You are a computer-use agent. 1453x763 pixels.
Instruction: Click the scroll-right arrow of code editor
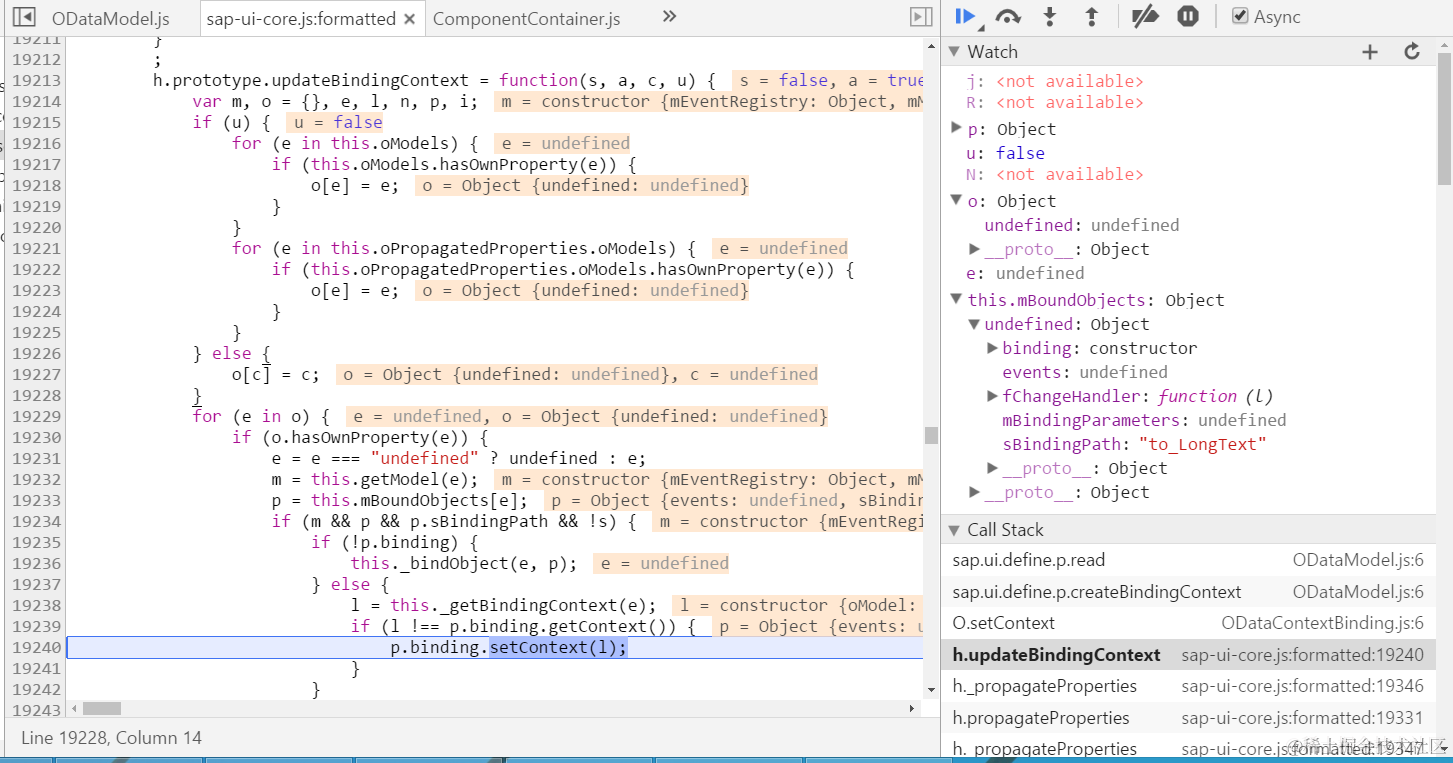[911, 708]
